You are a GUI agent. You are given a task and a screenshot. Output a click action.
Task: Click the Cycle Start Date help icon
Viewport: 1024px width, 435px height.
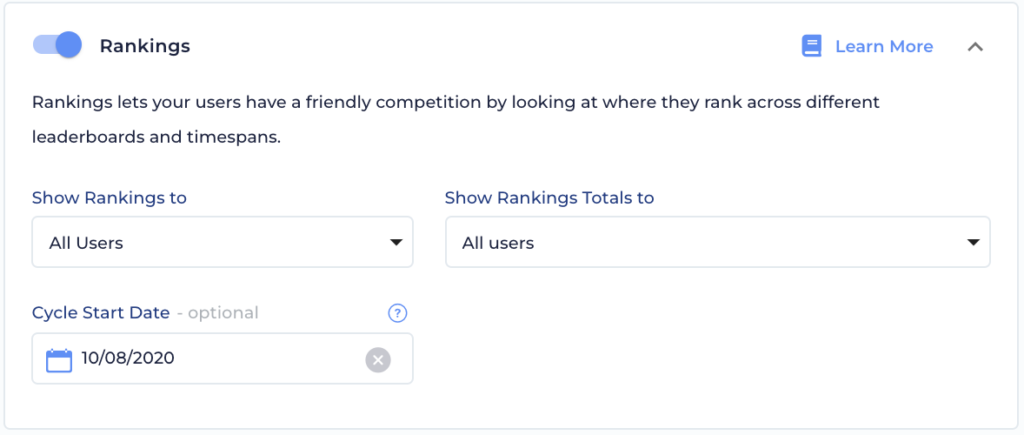click(398, 314)
